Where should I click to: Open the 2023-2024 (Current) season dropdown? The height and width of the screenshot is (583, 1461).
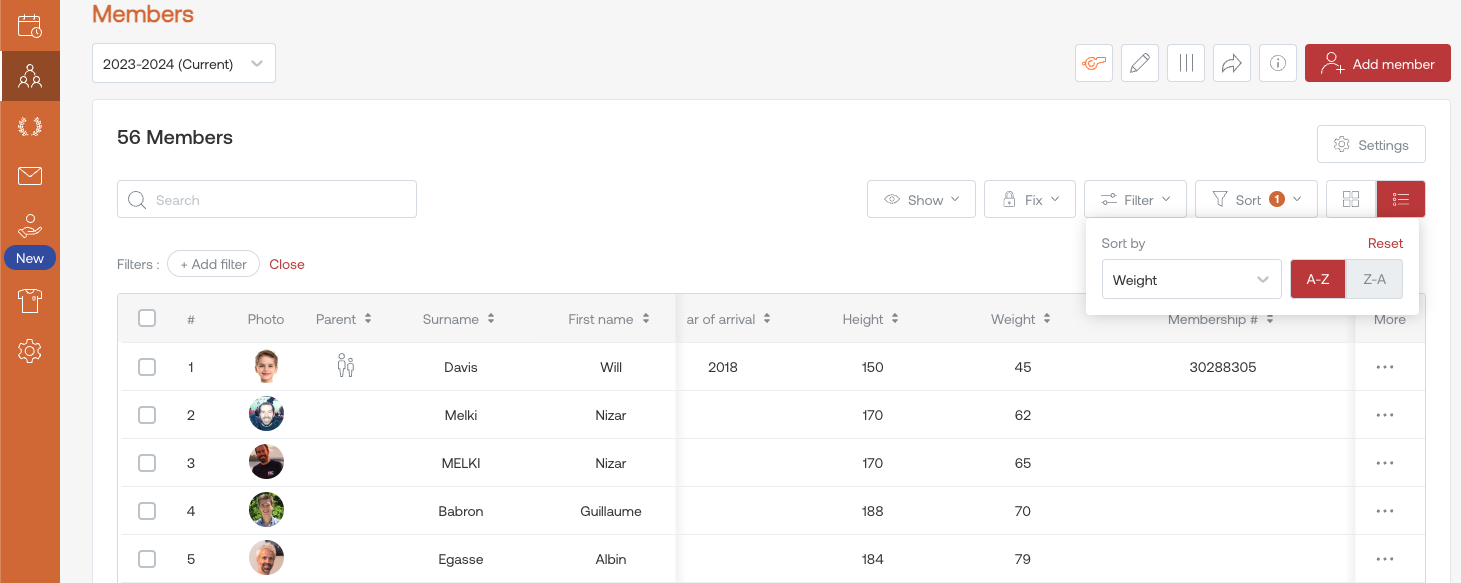click(x=184, y=63)
